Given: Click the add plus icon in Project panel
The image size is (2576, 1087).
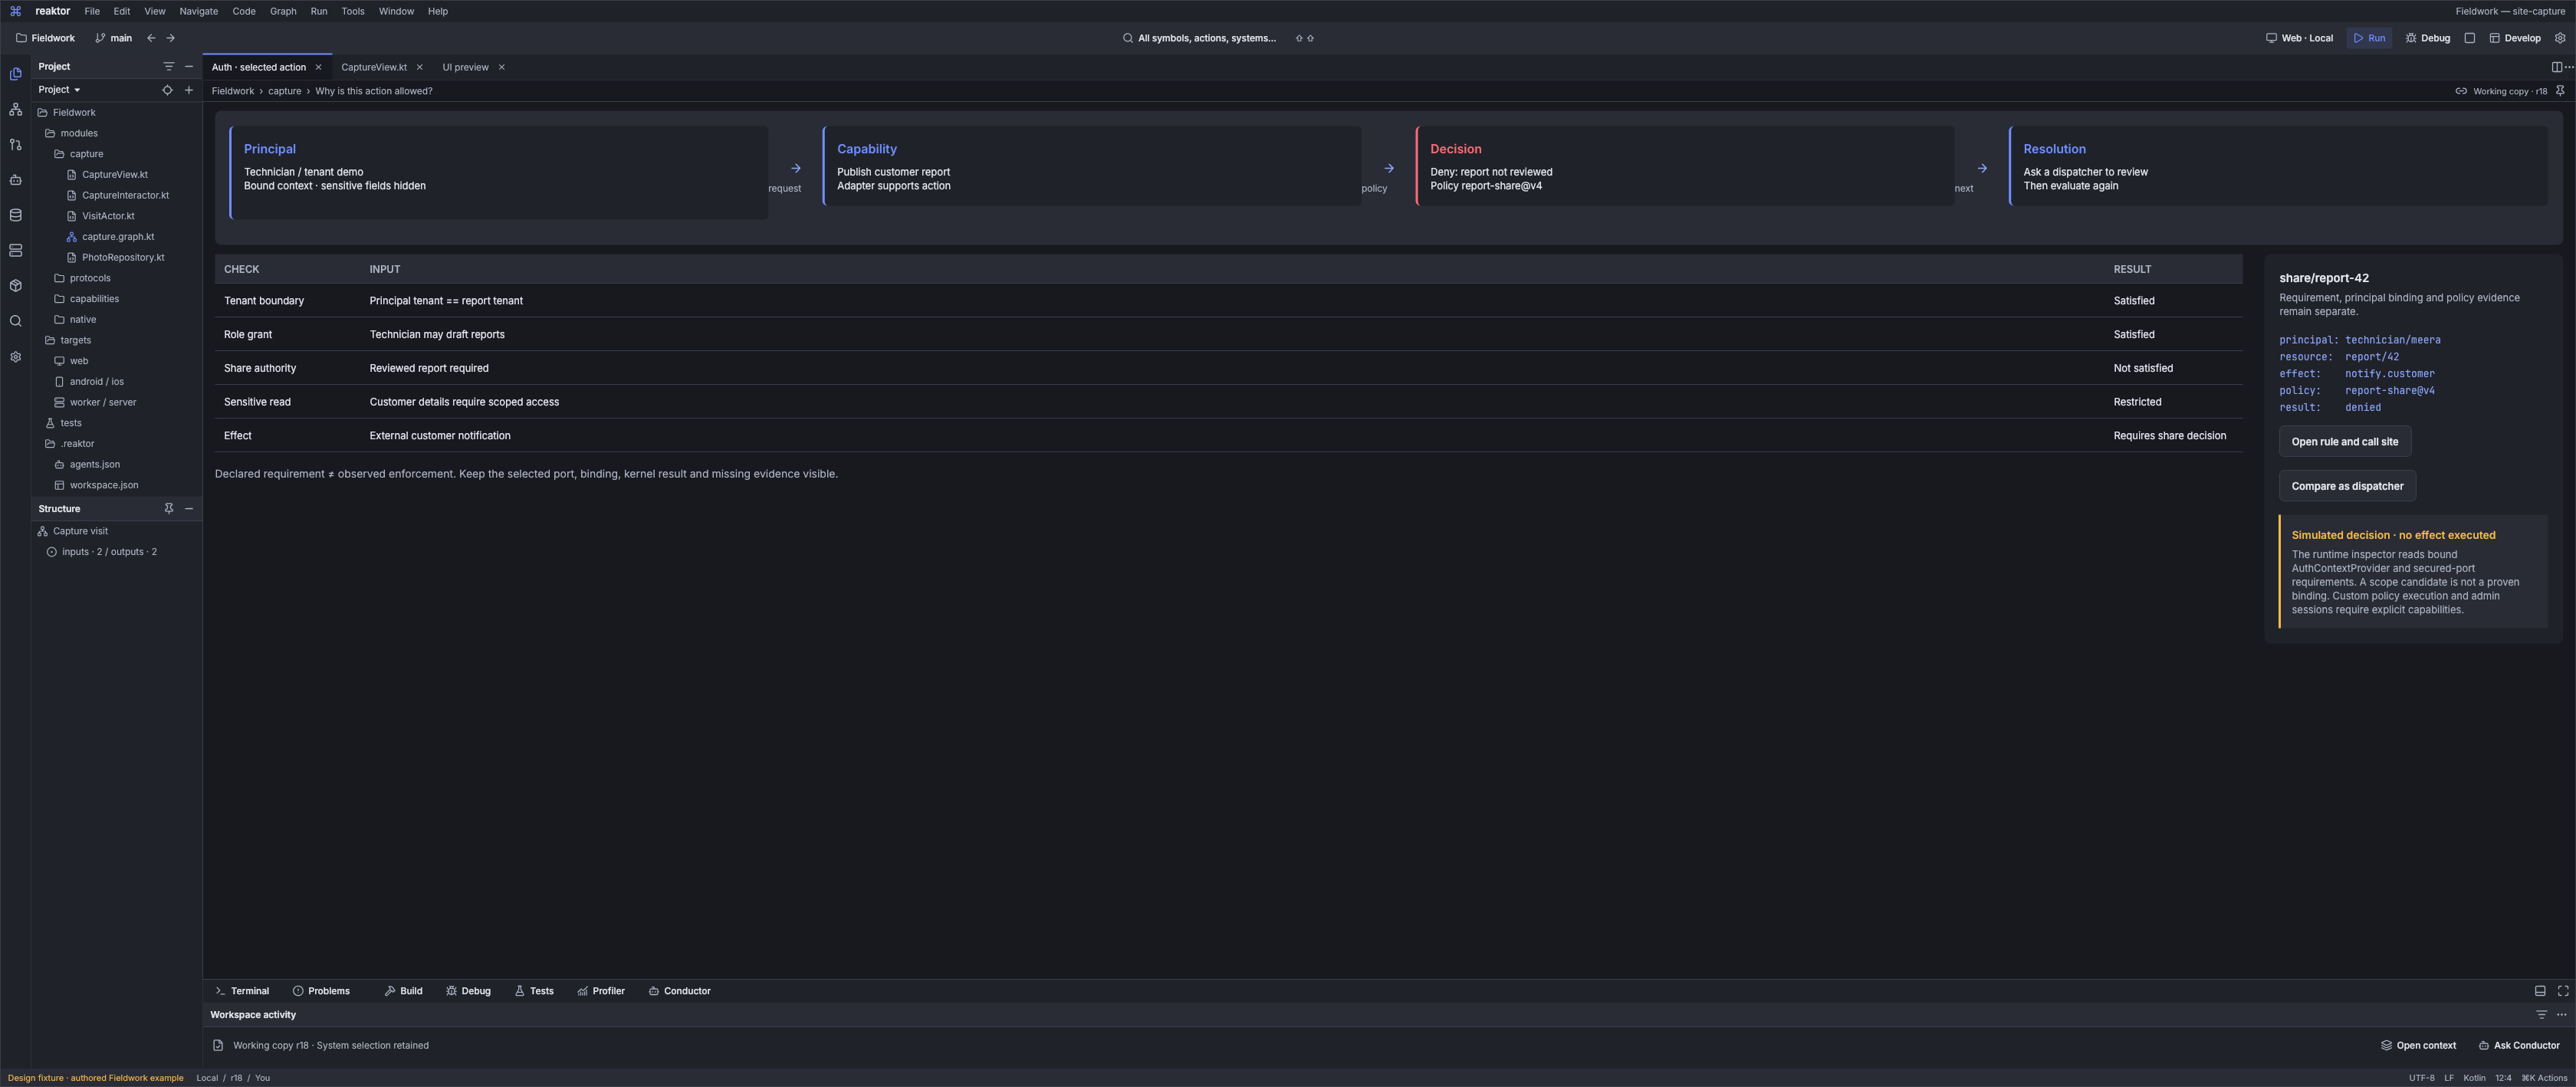Looking at the screenshot, I should coord(189,90).
